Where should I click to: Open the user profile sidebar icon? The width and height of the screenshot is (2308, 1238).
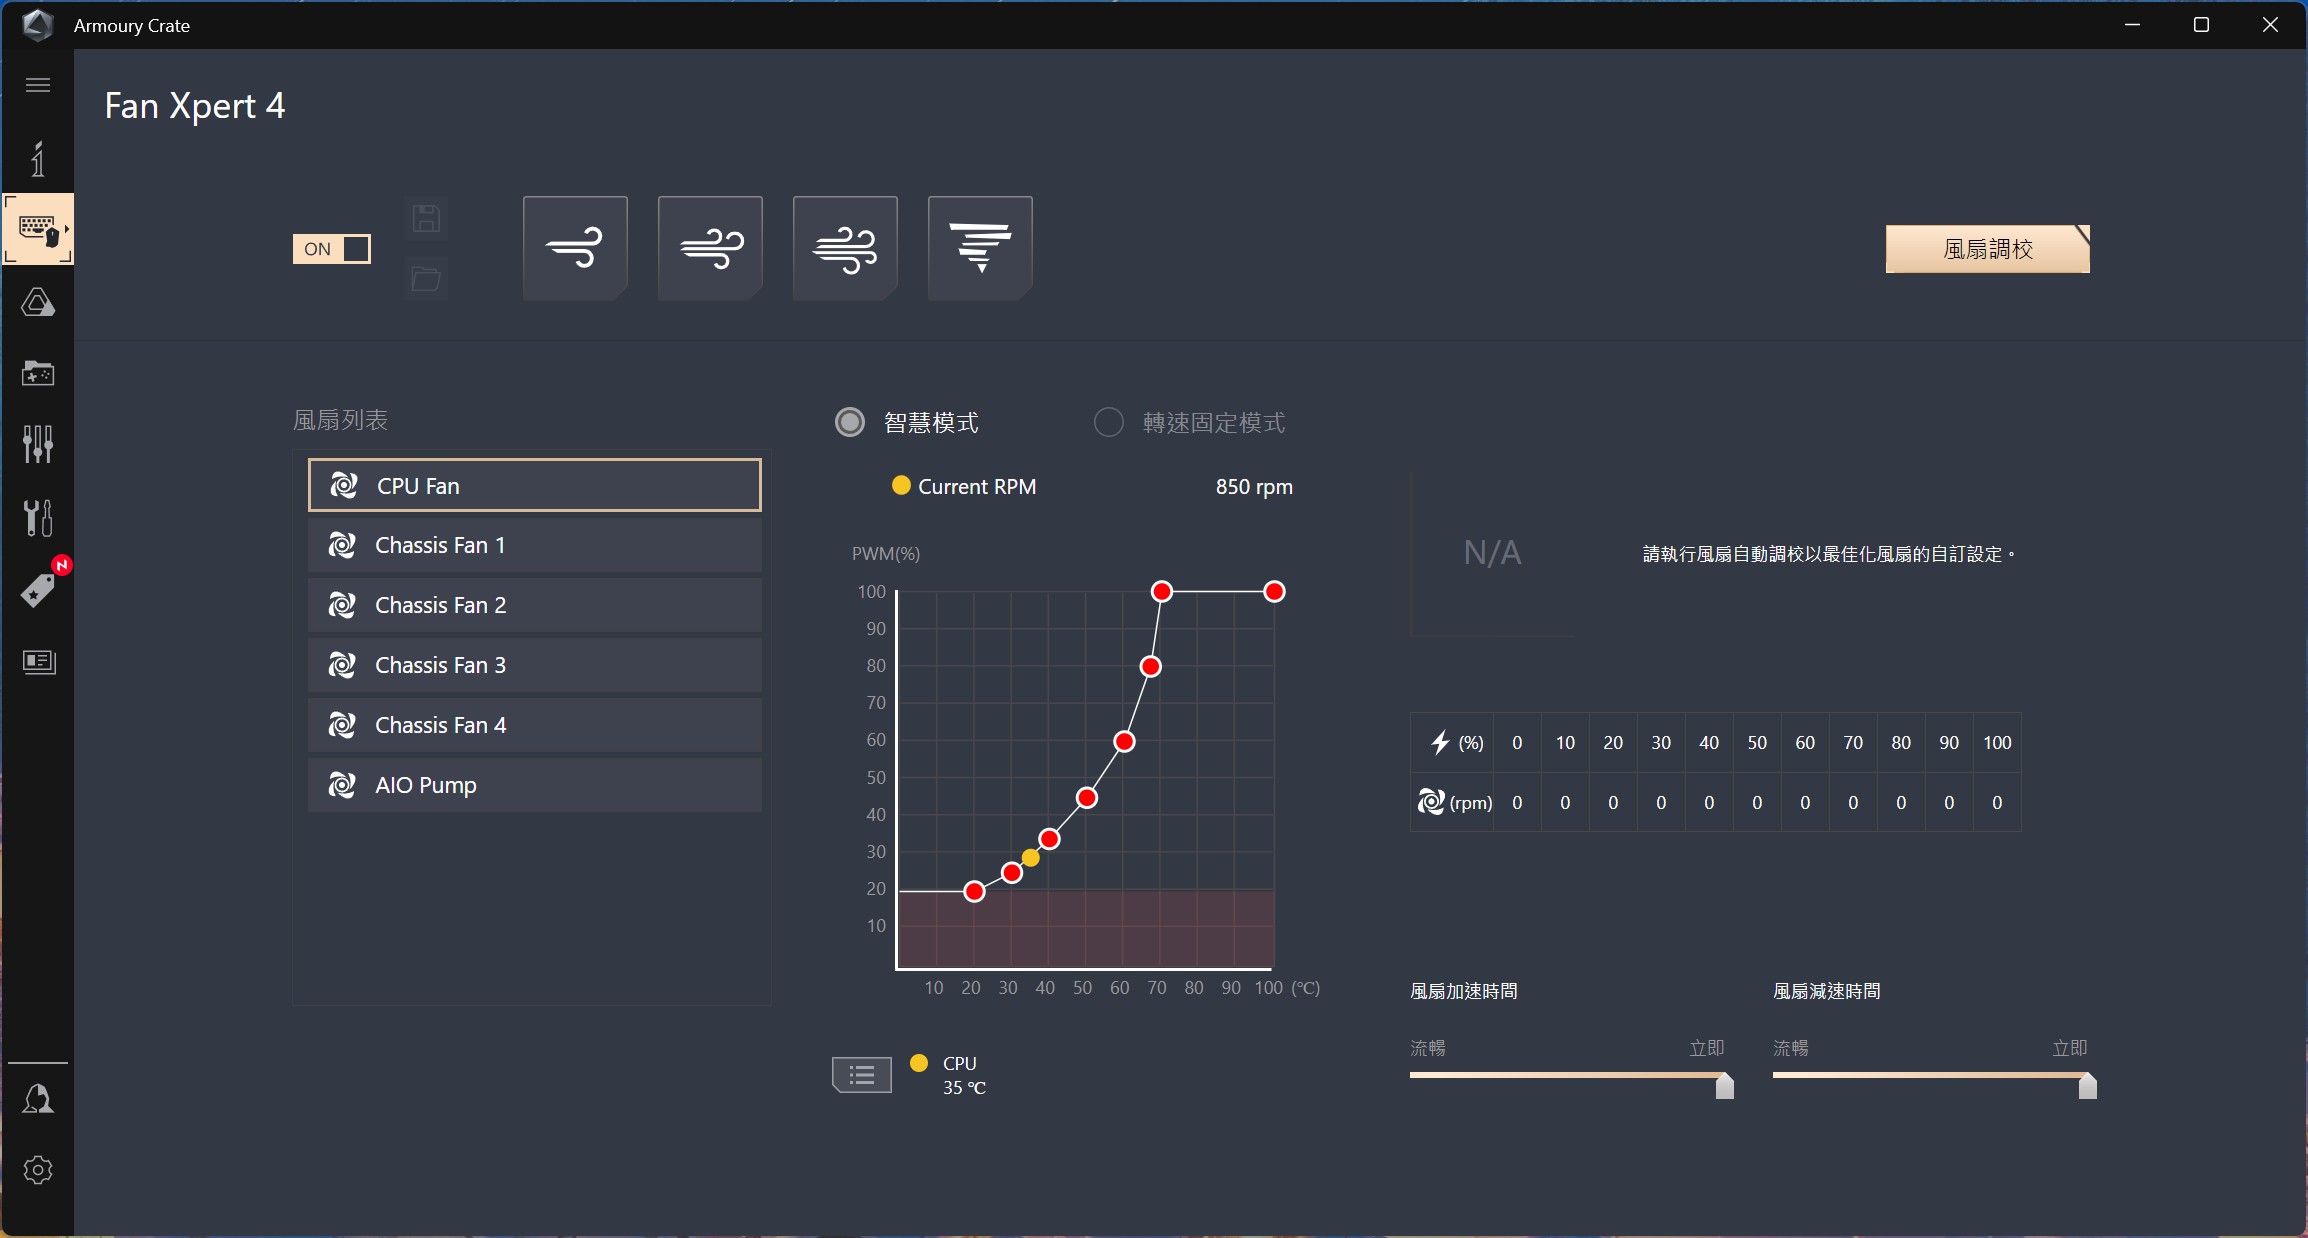click(x=38, y=1099)
